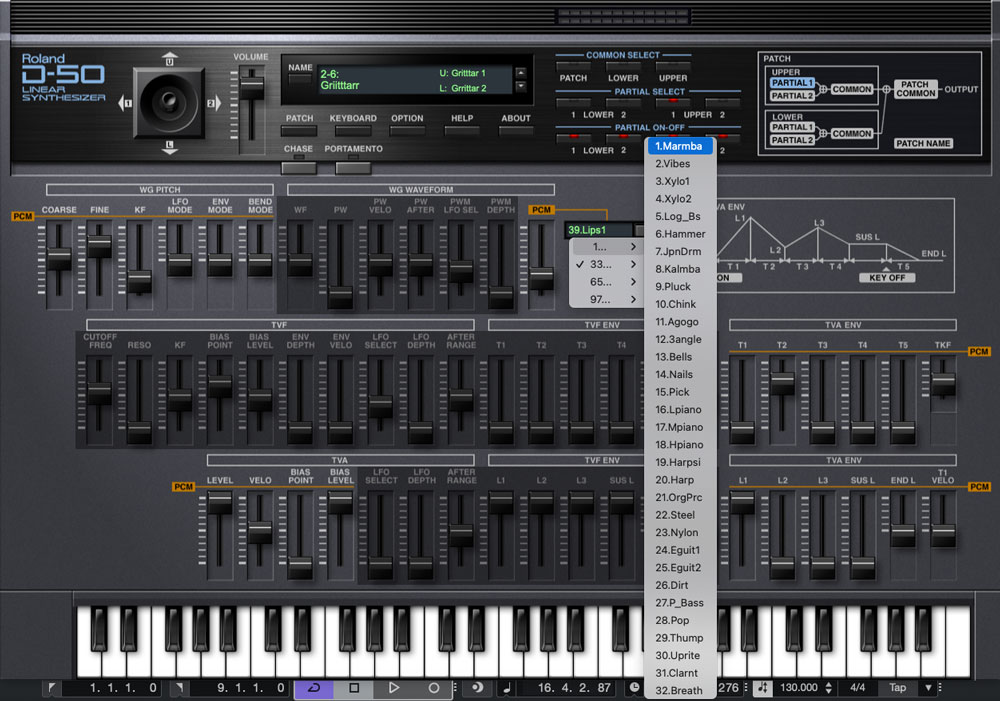This screenshot has width=1000, height=701.
Task: Toggle the metronome click icon beside tempo
Action: pos(763,688)
